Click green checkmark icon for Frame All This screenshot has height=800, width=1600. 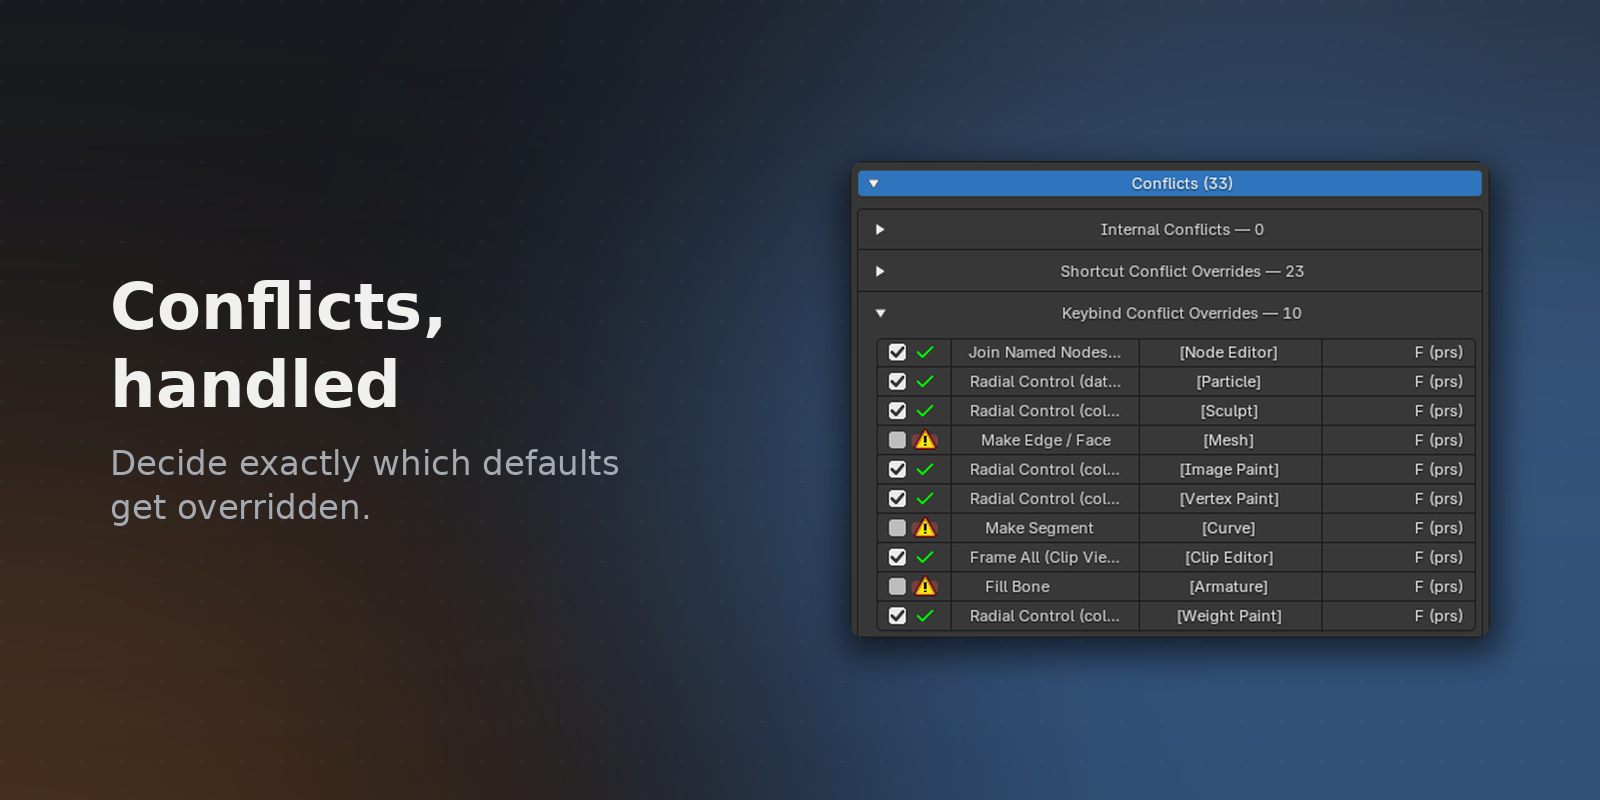pos(925,557)
